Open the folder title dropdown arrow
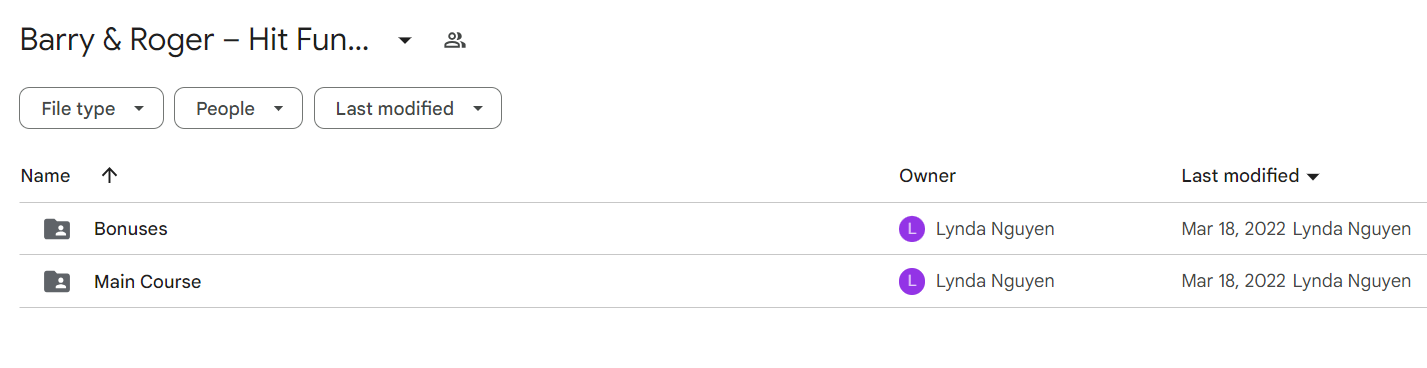The width and height of the screenshot is (1427, 368). (405, 41)
